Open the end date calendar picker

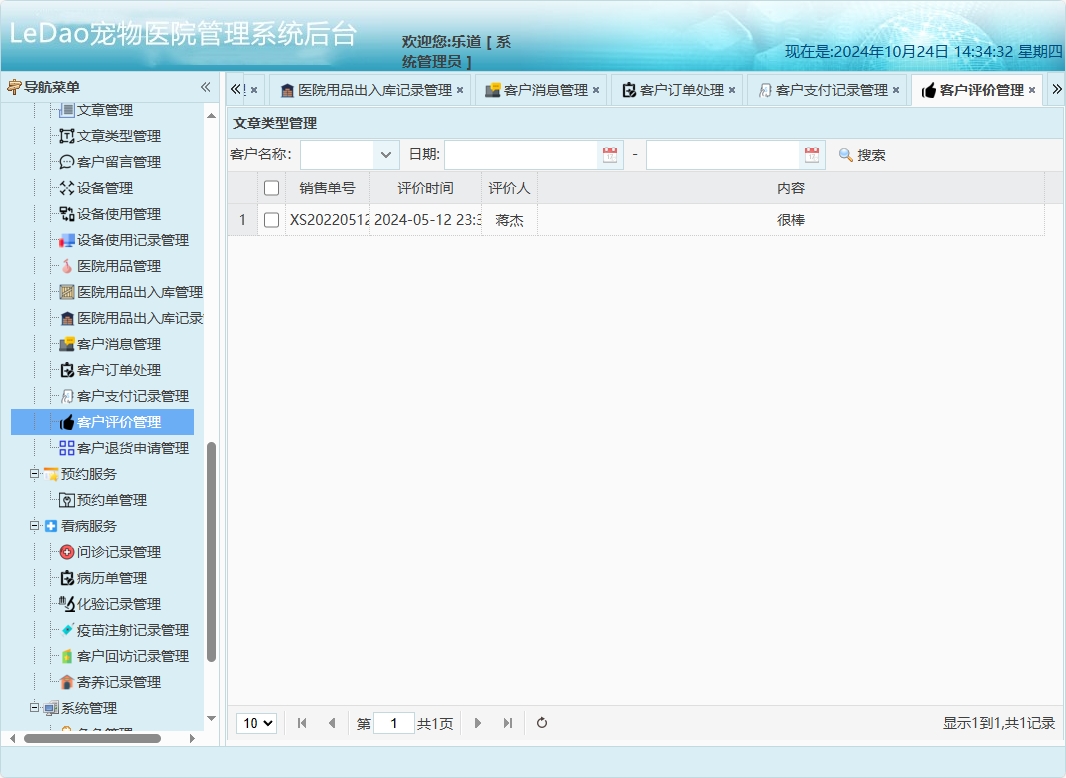click(811, 154)
